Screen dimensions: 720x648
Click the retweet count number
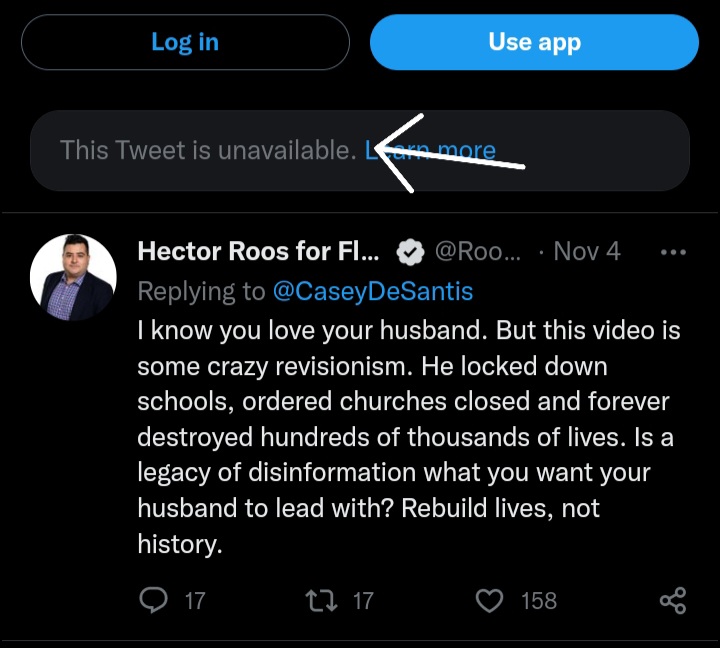[x=363, y=601]
